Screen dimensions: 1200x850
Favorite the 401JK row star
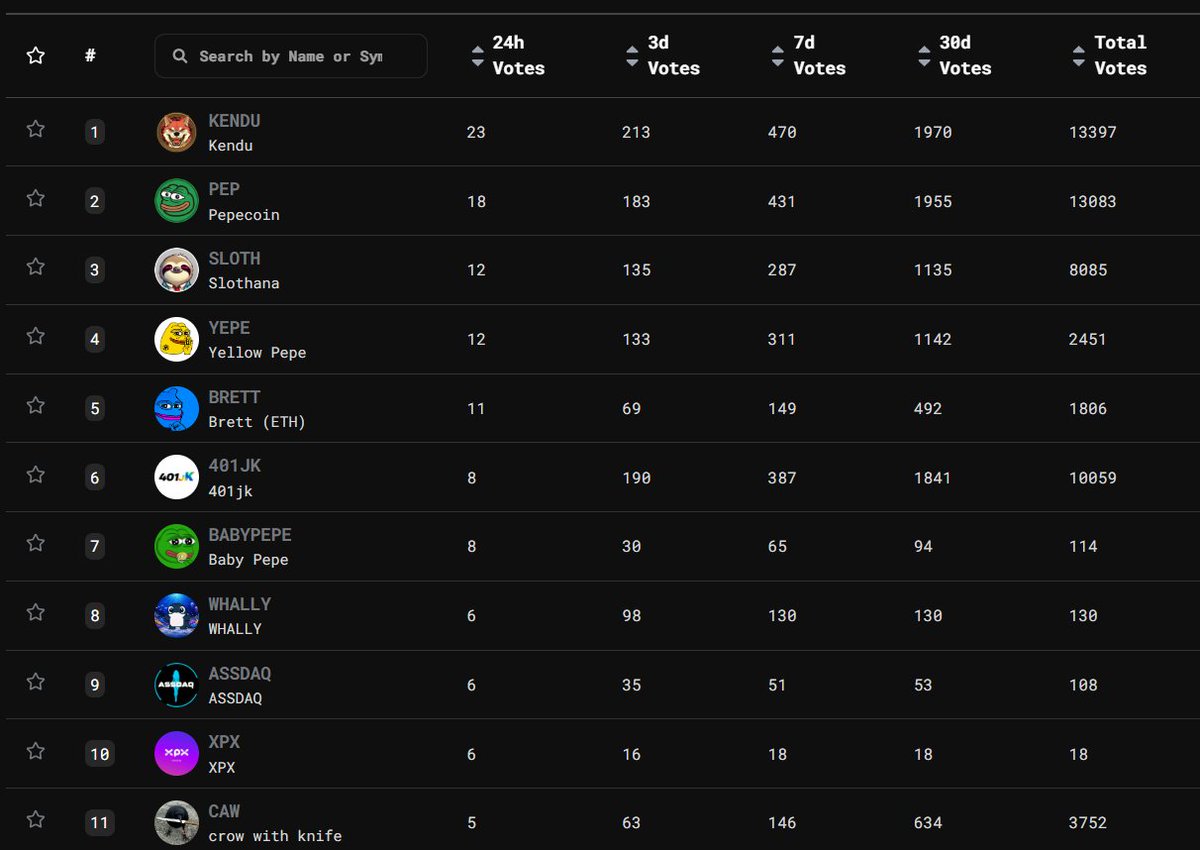pos(36,474)
